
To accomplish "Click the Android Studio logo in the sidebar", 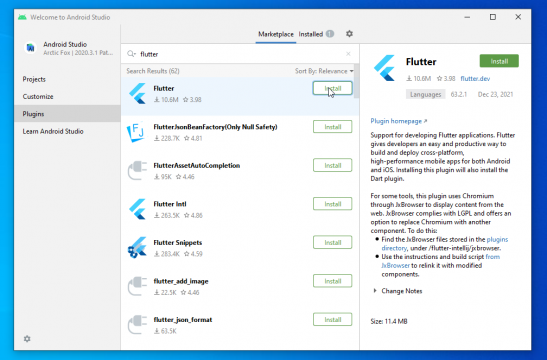I will coord(30,48).
